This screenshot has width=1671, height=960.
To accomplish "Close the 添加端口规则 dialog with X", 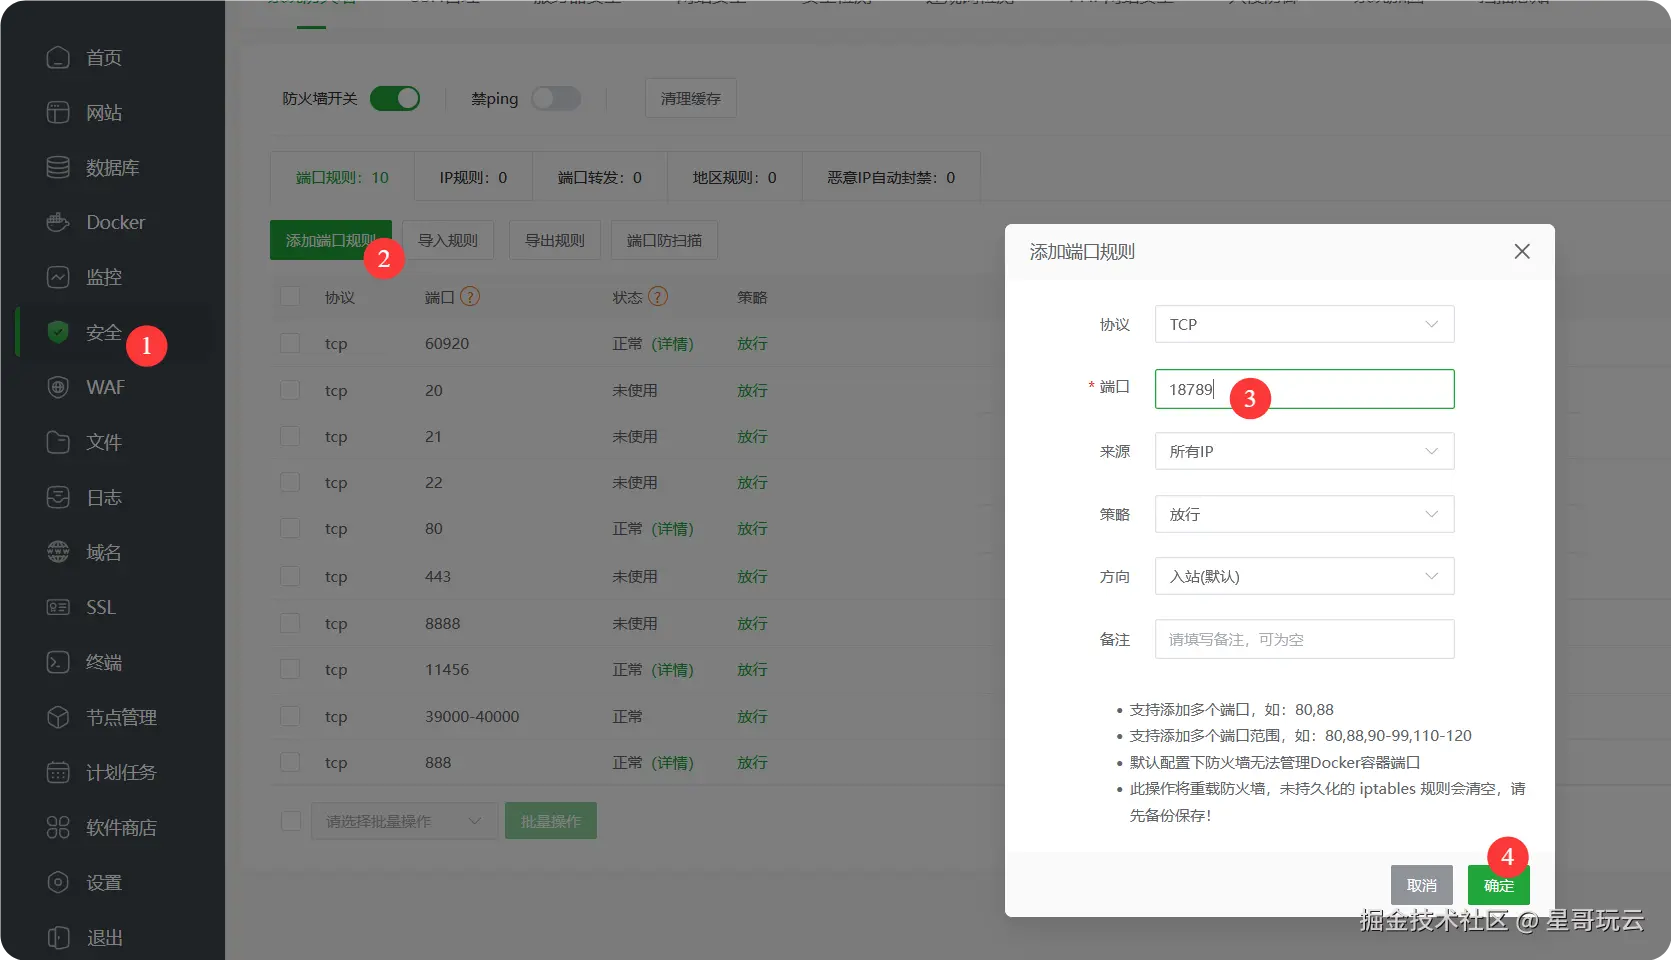I will 1522,252.
